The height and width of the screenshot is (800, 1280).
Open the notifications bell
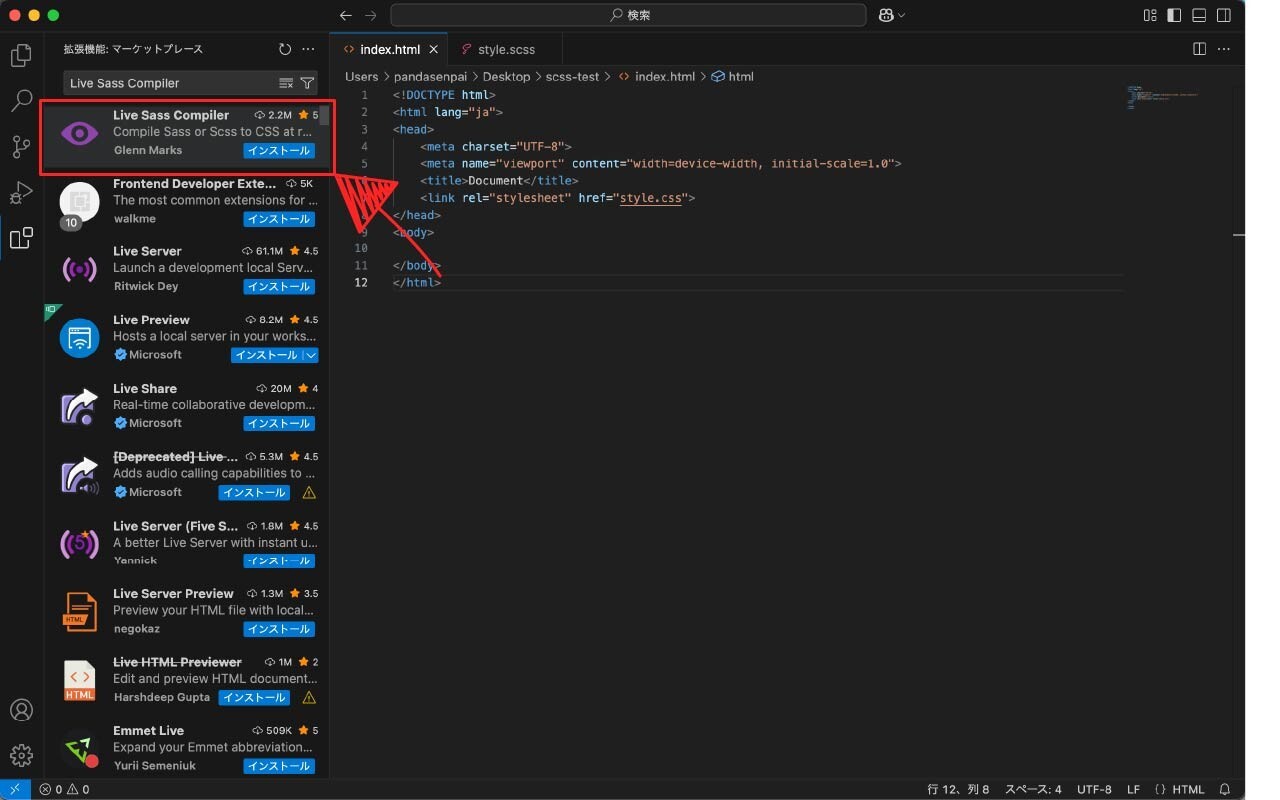tap(1227, 789)
